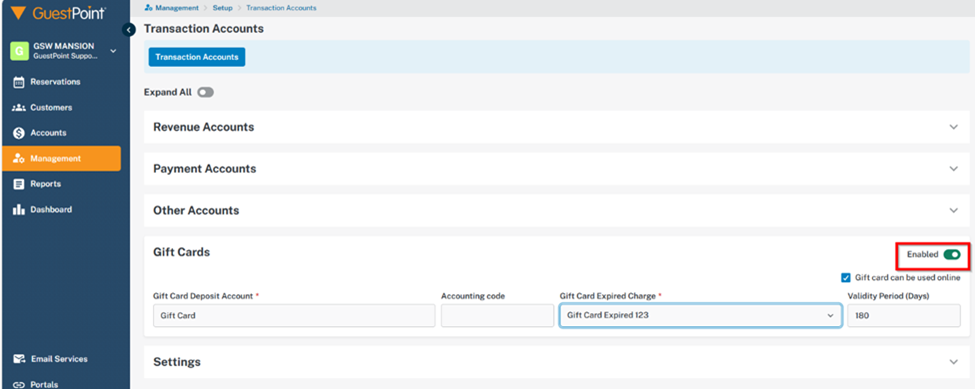
Task: Click the Reports document icon
Action: tap(18, 184)
